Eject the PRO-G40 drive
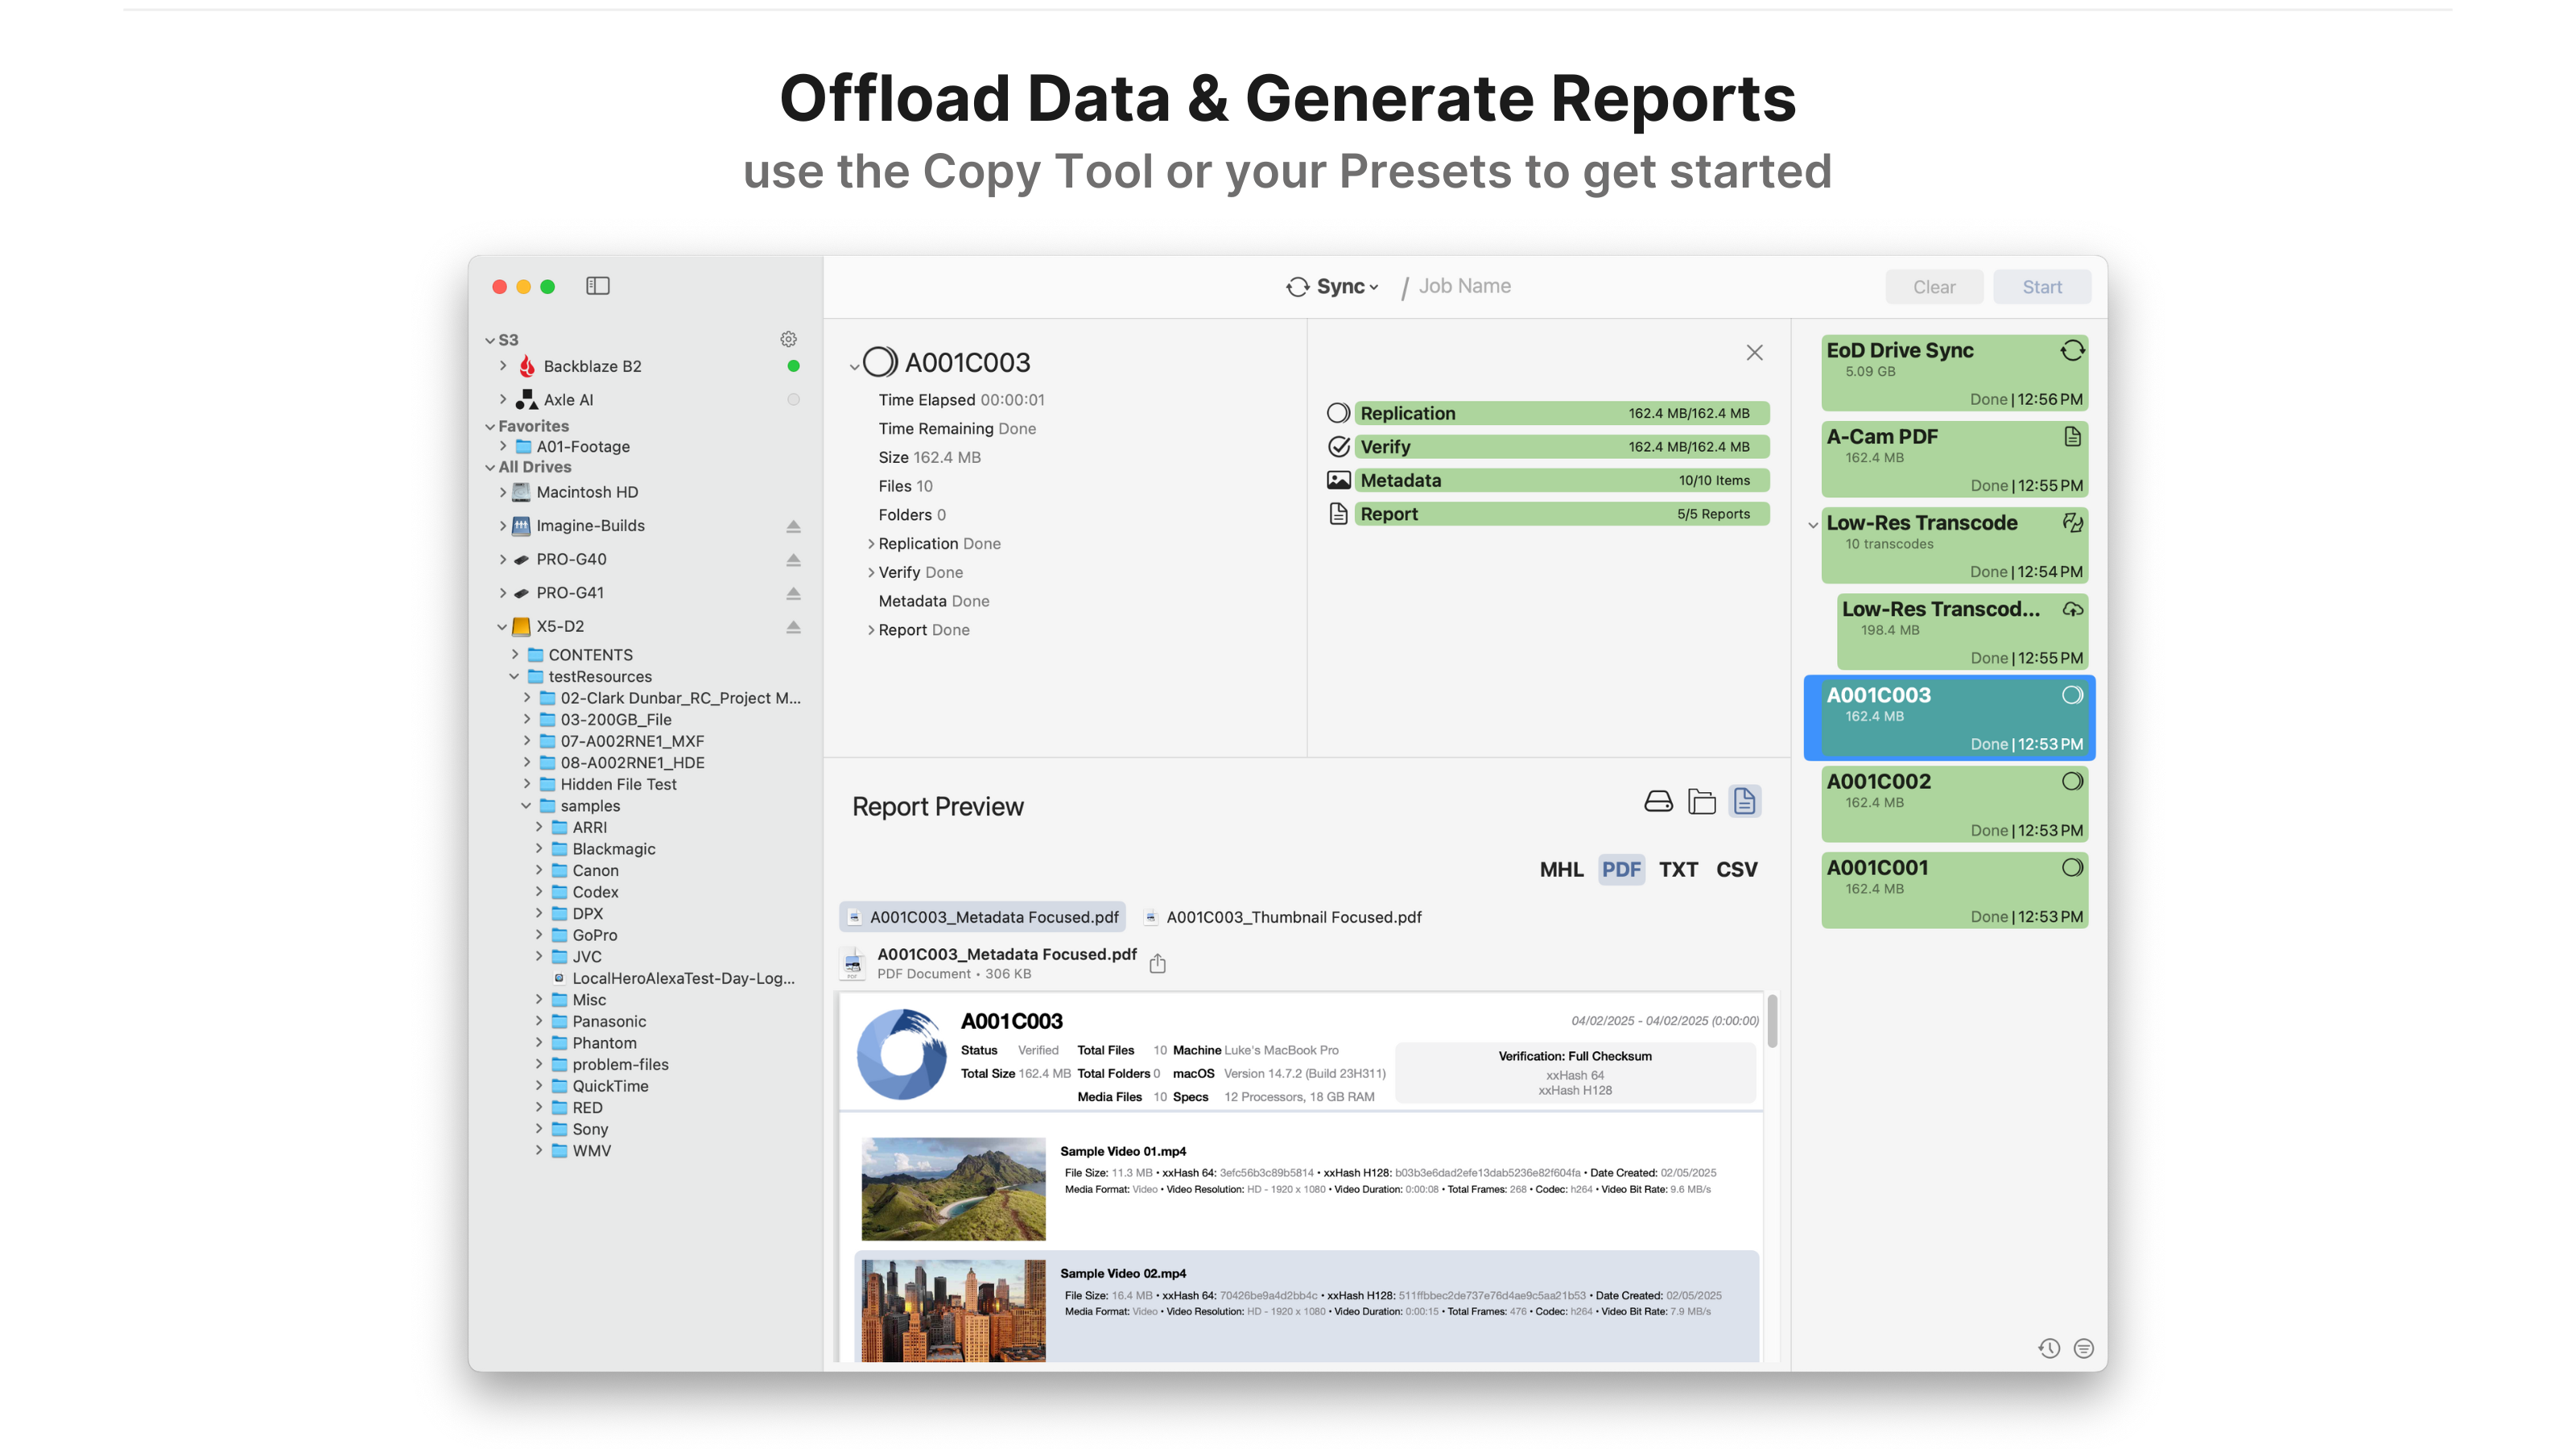Viewport: 2576px width, 1449px height. [793, 559]
